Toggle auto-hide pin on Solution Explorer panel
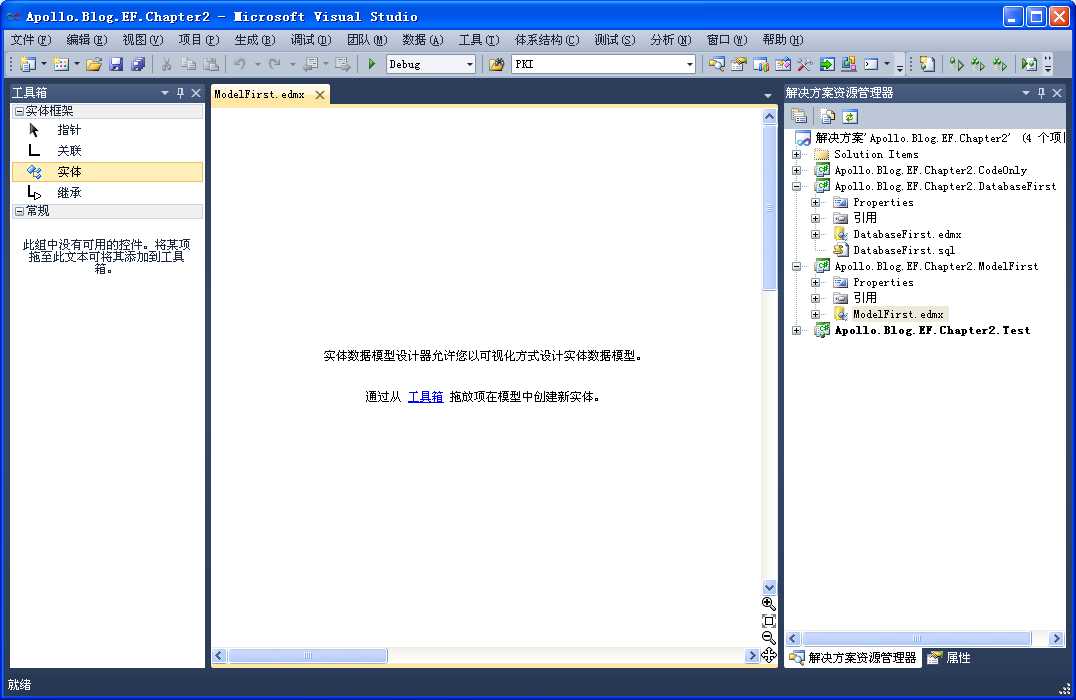This screenshot has height=700, width=1076. (x=1041, y=93)
